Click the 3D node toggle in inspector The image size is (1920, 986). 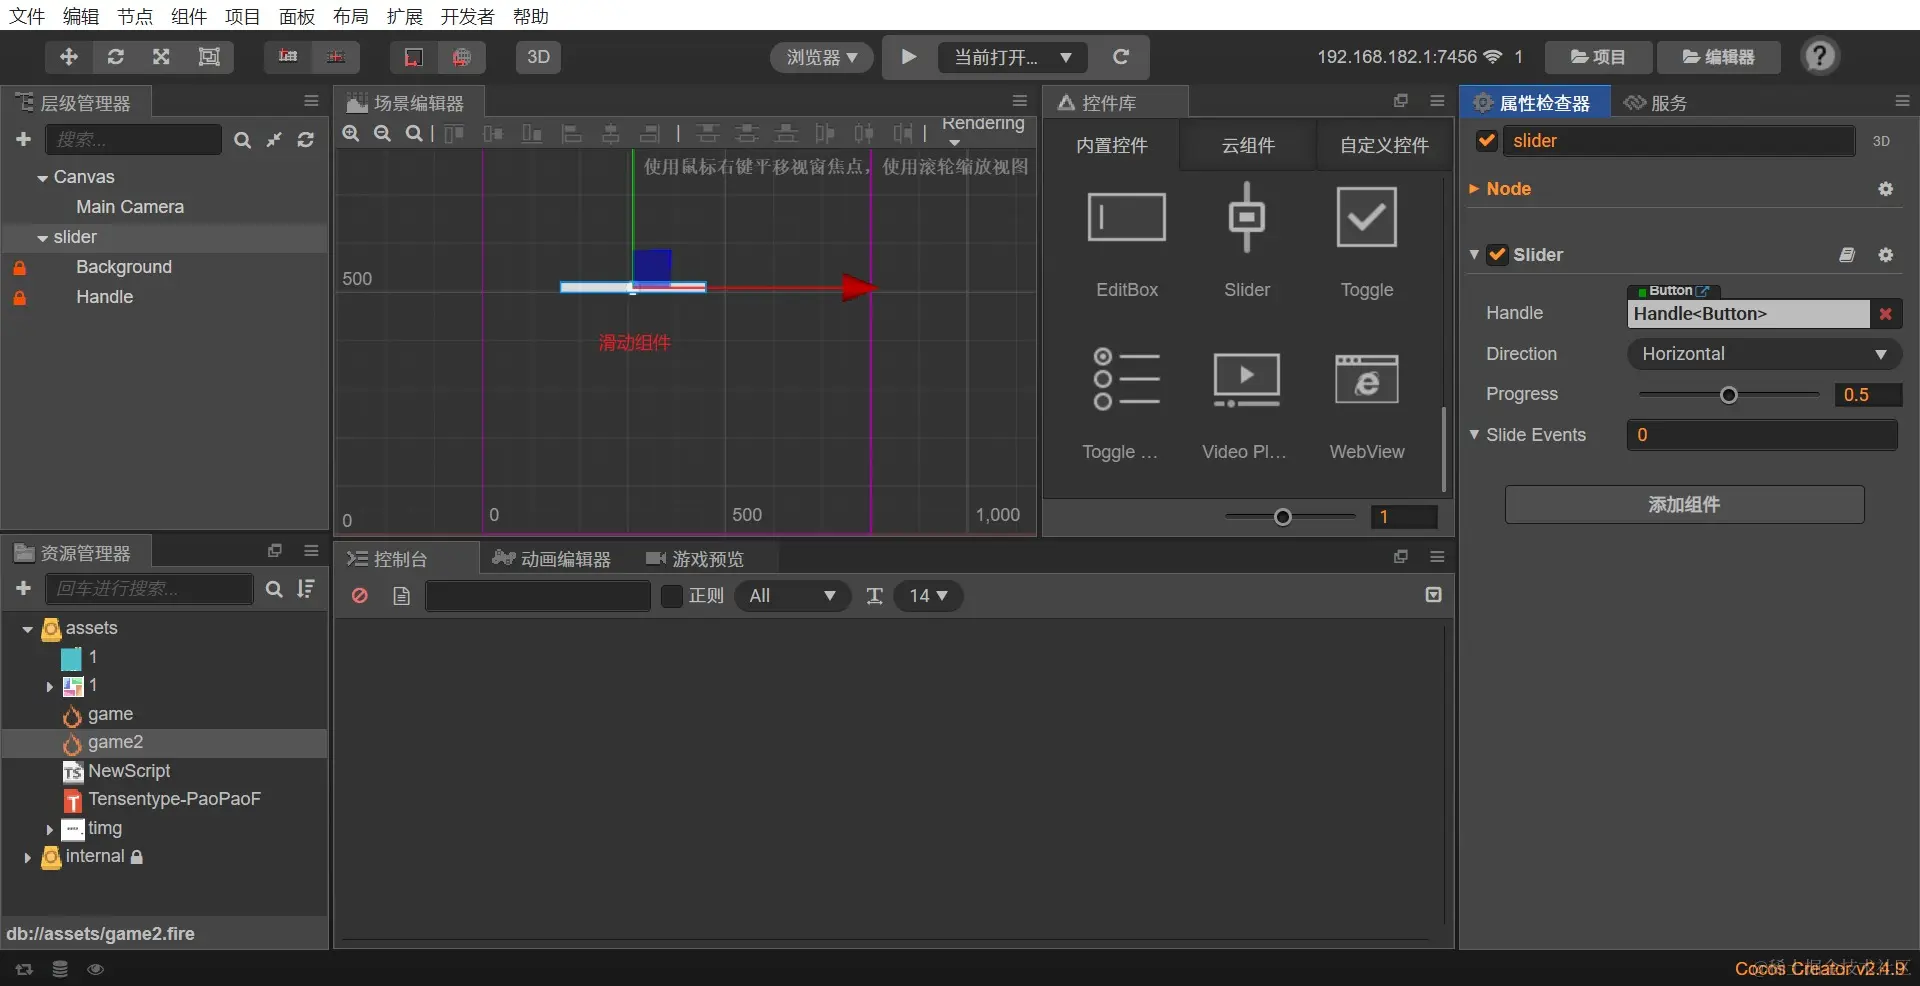1881,142
